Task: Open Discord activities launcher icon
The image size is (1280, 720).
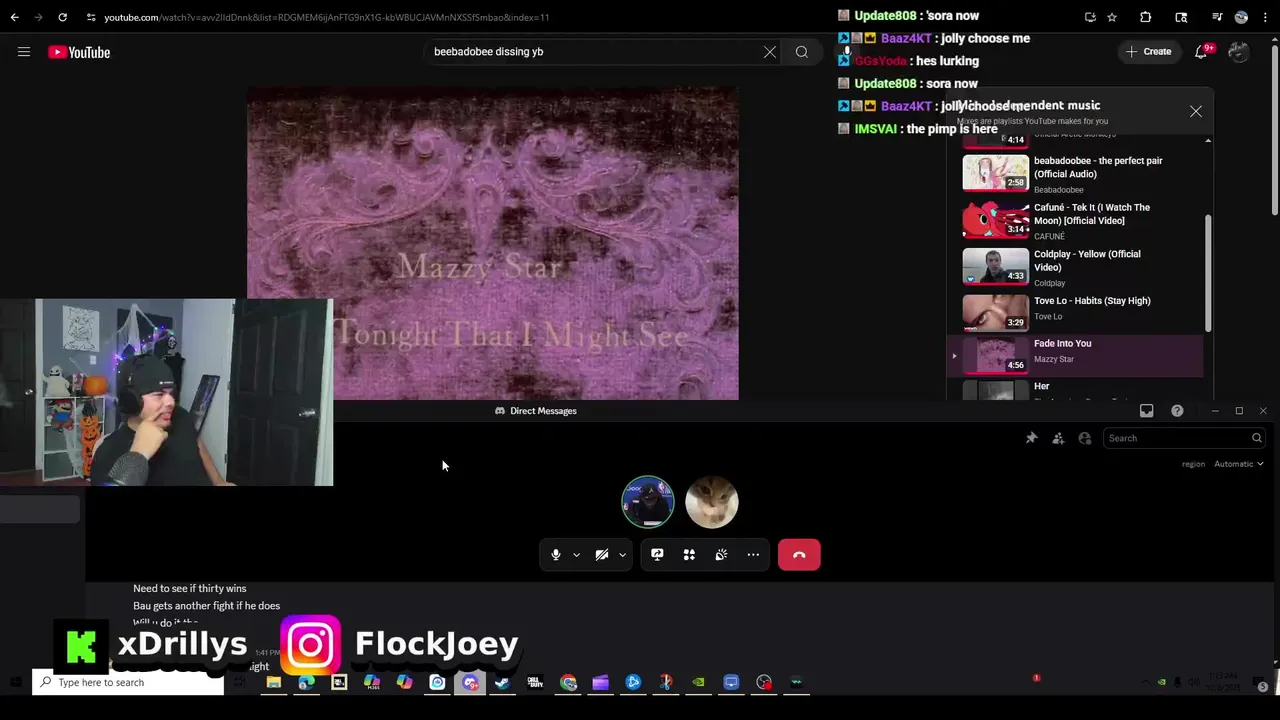Action: click(x=689, y=555)
